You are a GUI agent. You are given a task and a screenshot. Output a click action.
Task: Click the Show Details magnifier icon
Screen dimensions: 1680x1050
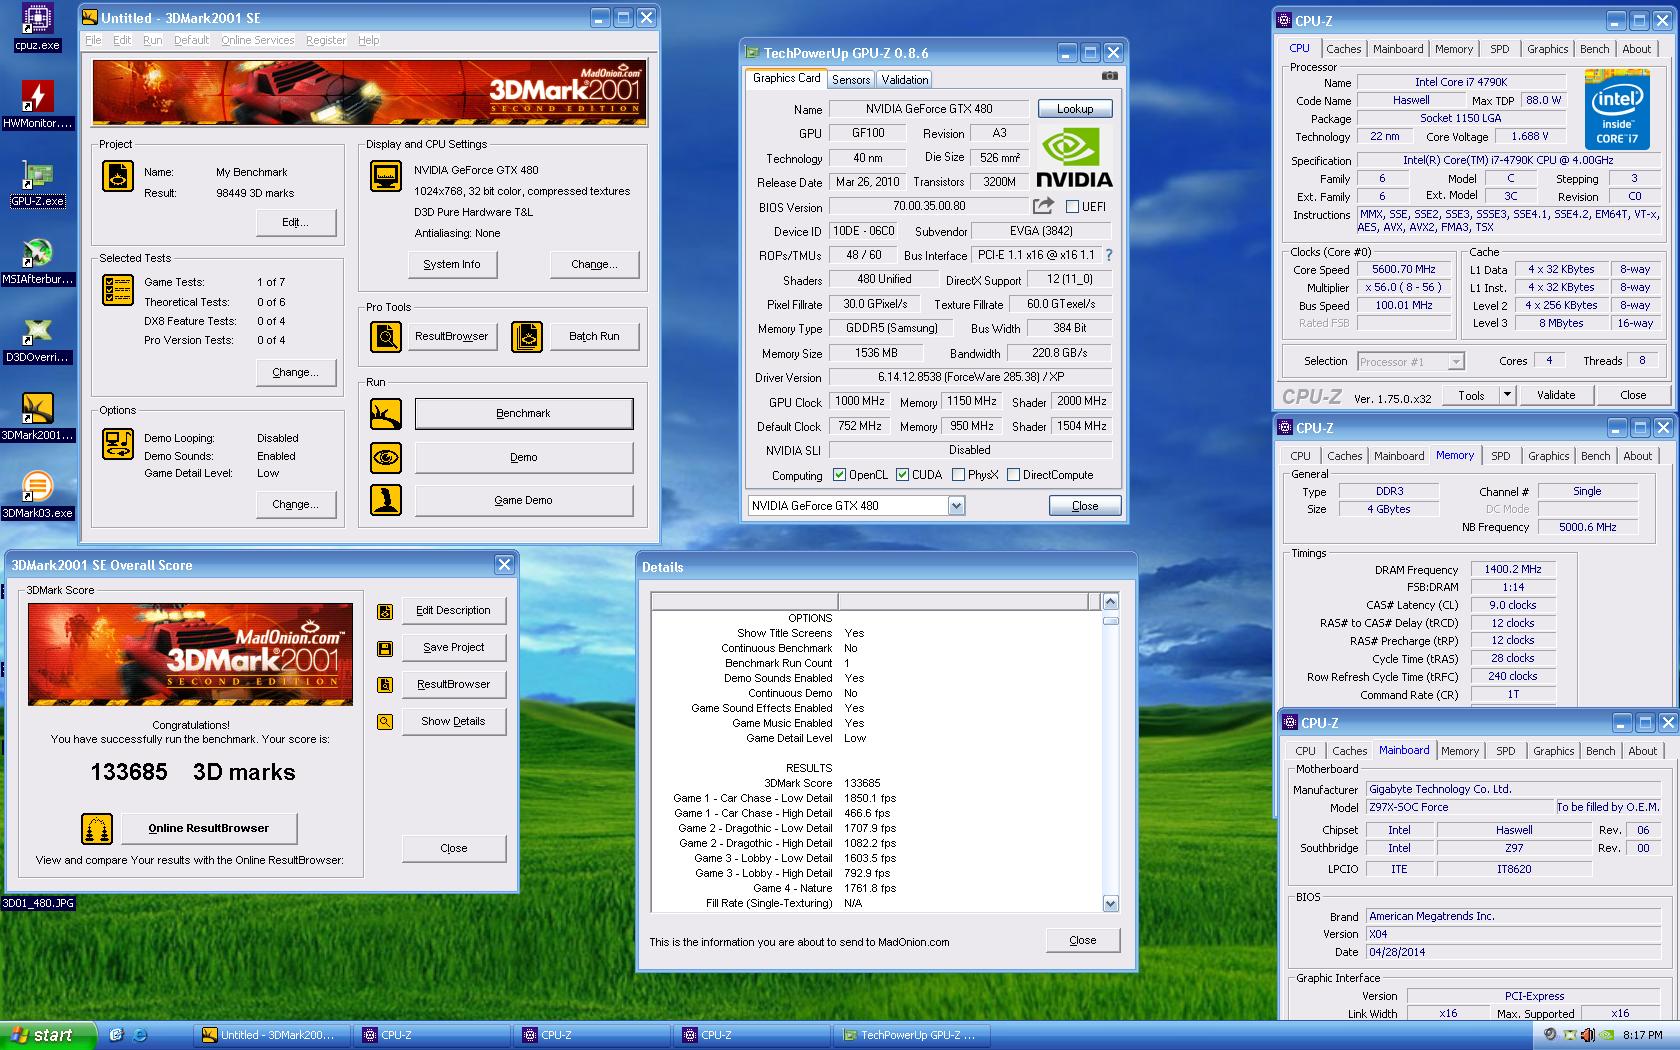[x=385, y=722]
